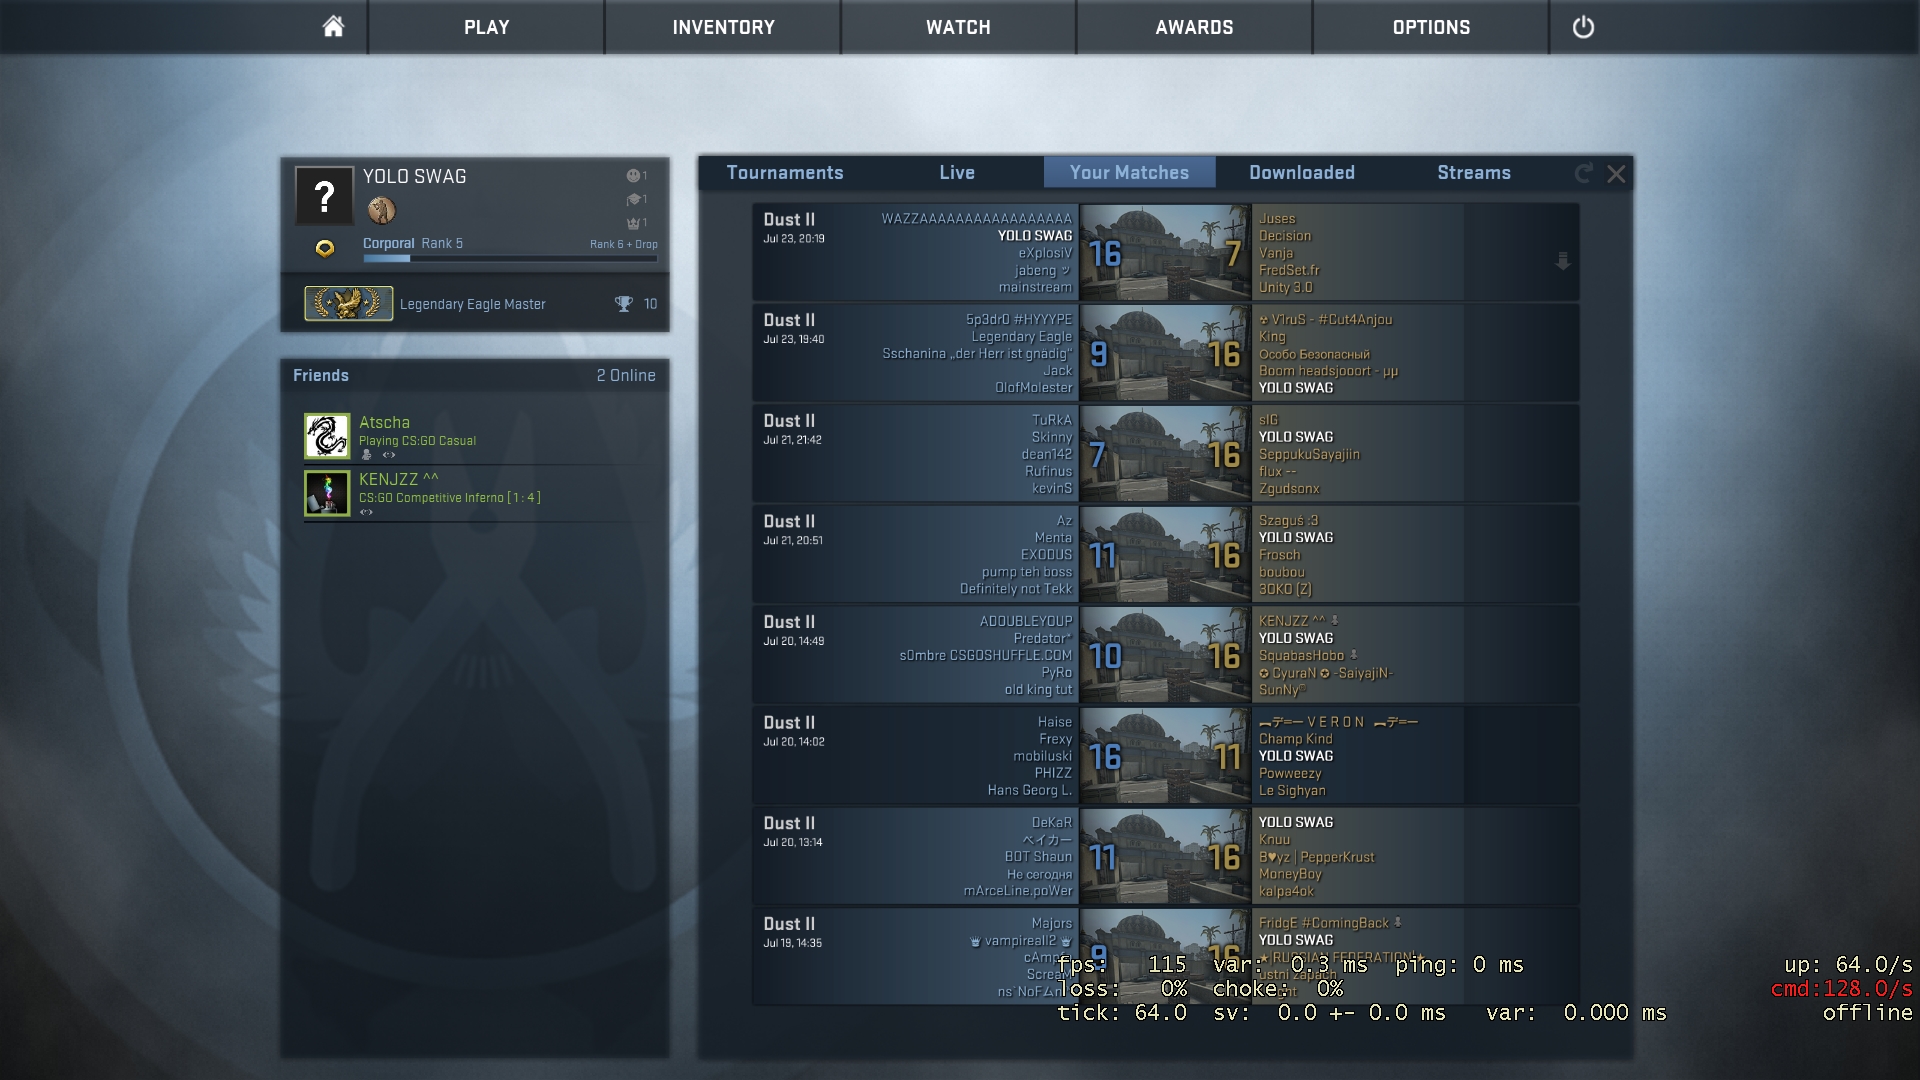Select the Dust II thumbnail for Jul 20, 14:49
The image size is (1920, 1080).
tap(1166, 655)
